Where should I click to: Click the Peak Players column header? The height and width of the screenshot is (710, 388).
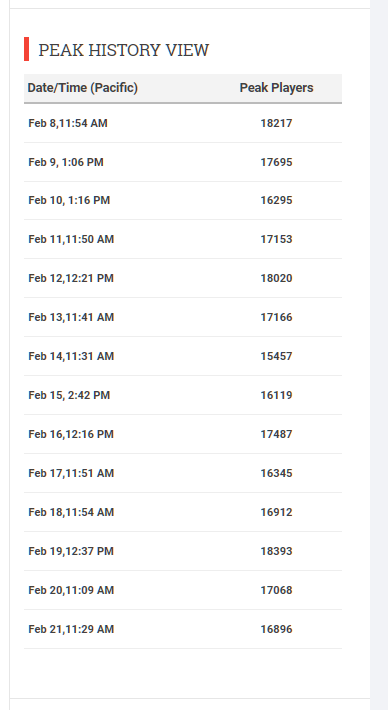(276, 87)
